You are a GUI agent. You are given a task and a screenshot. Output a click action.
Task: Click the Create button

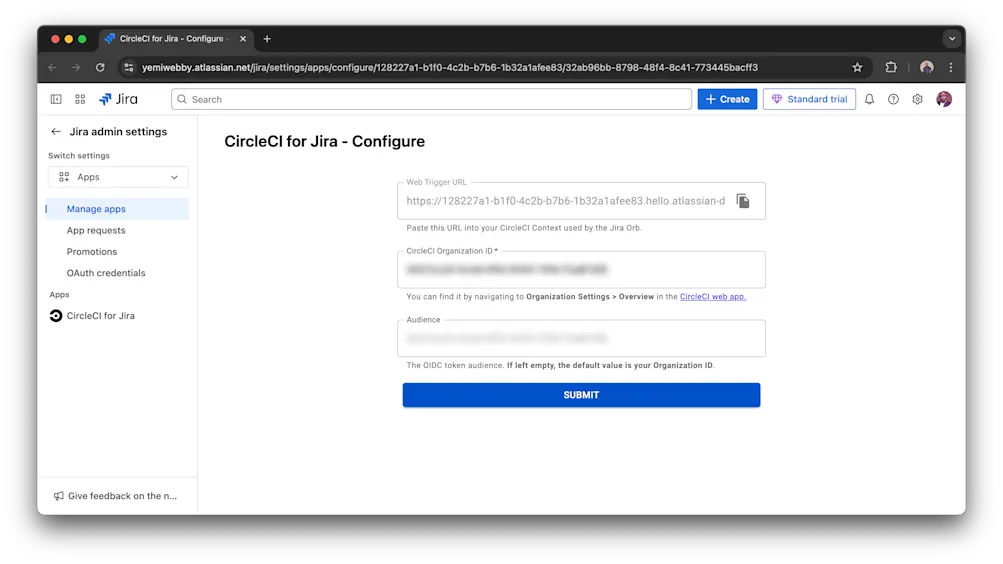coord(727,99)
